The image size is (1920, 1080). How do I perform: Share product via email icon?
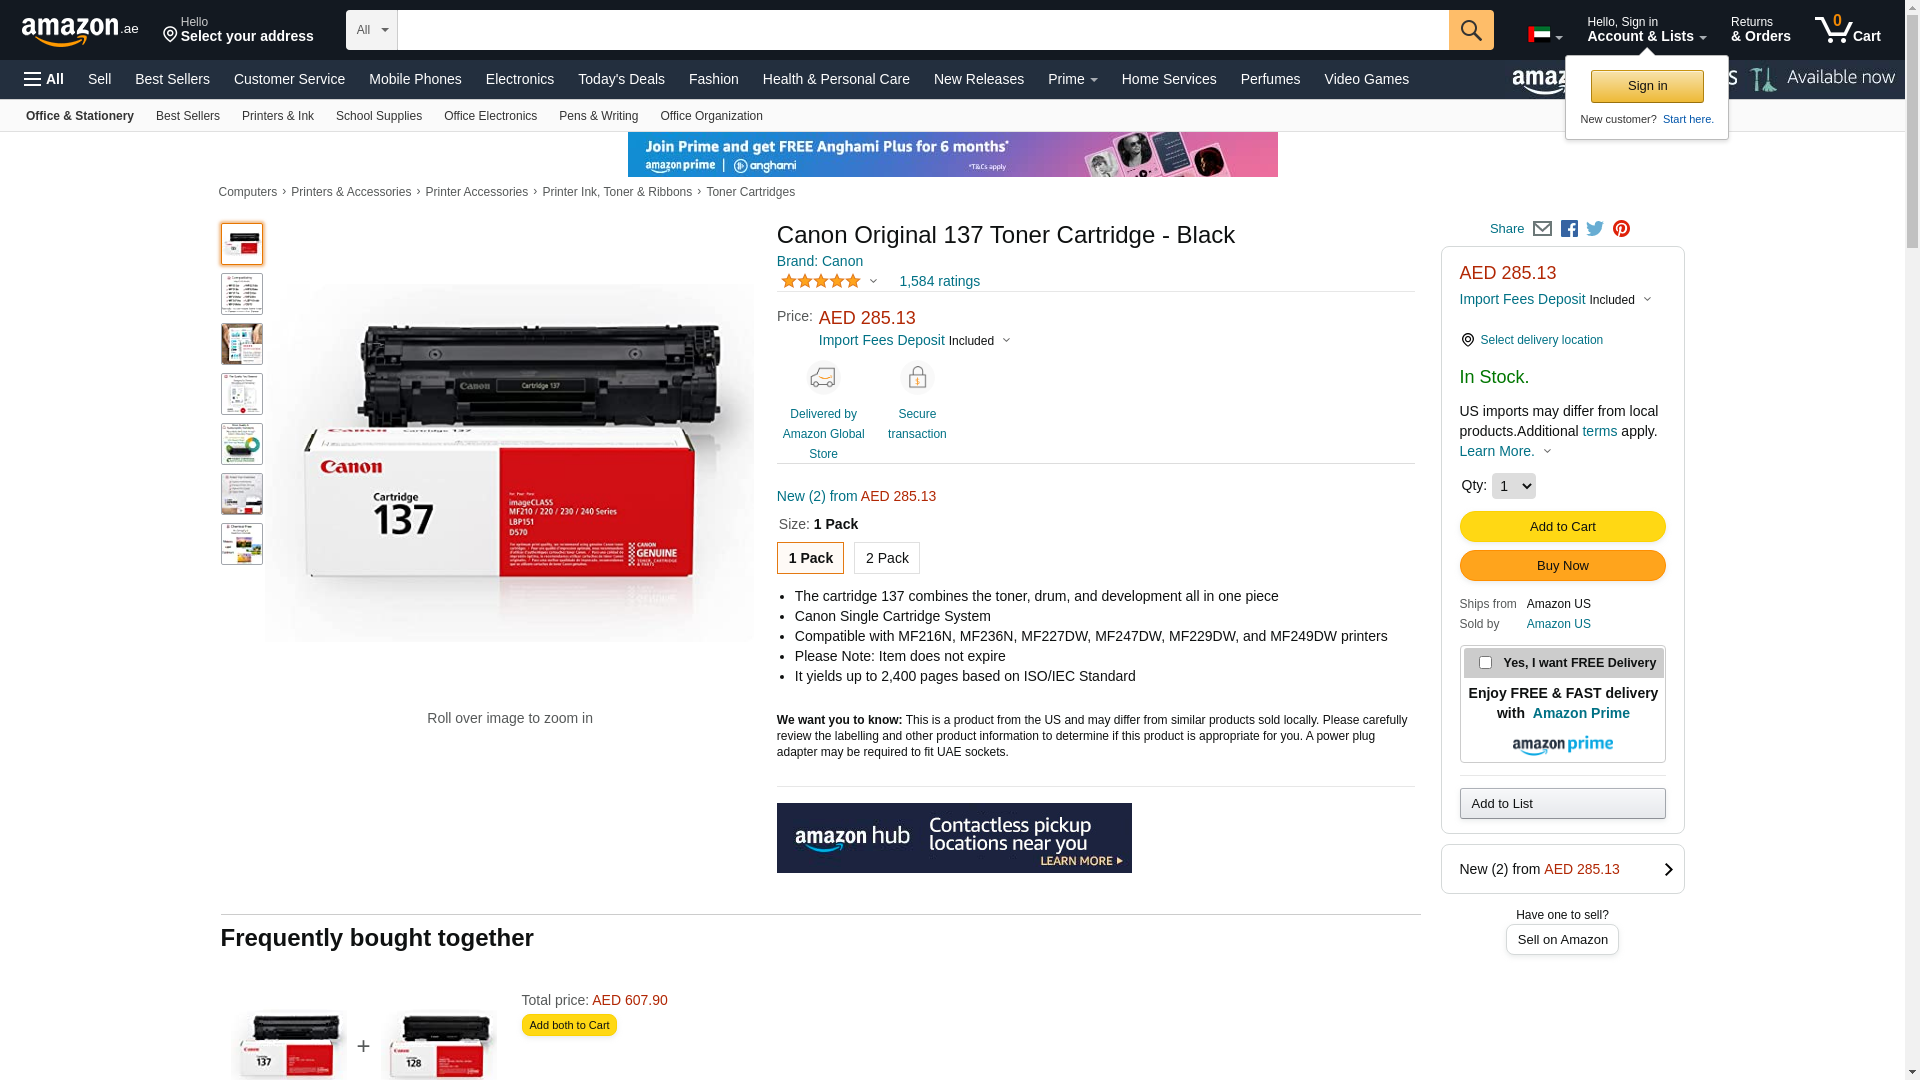click(1542, 229)
